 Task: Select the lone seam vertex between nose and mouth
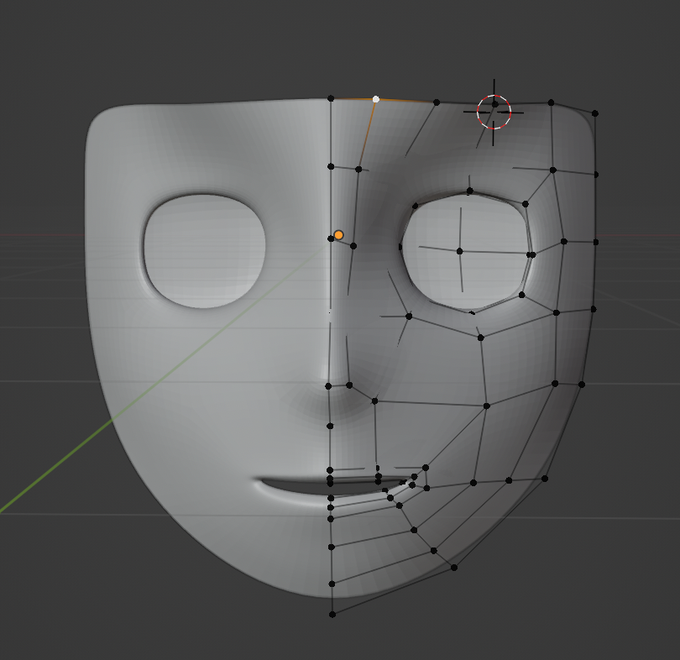(x=330, y=426)
